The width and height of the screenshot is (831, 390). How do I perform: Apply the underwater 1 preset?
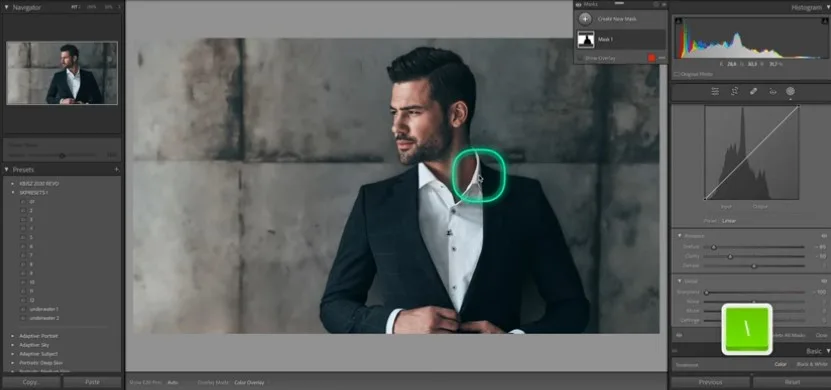(44, 309)
